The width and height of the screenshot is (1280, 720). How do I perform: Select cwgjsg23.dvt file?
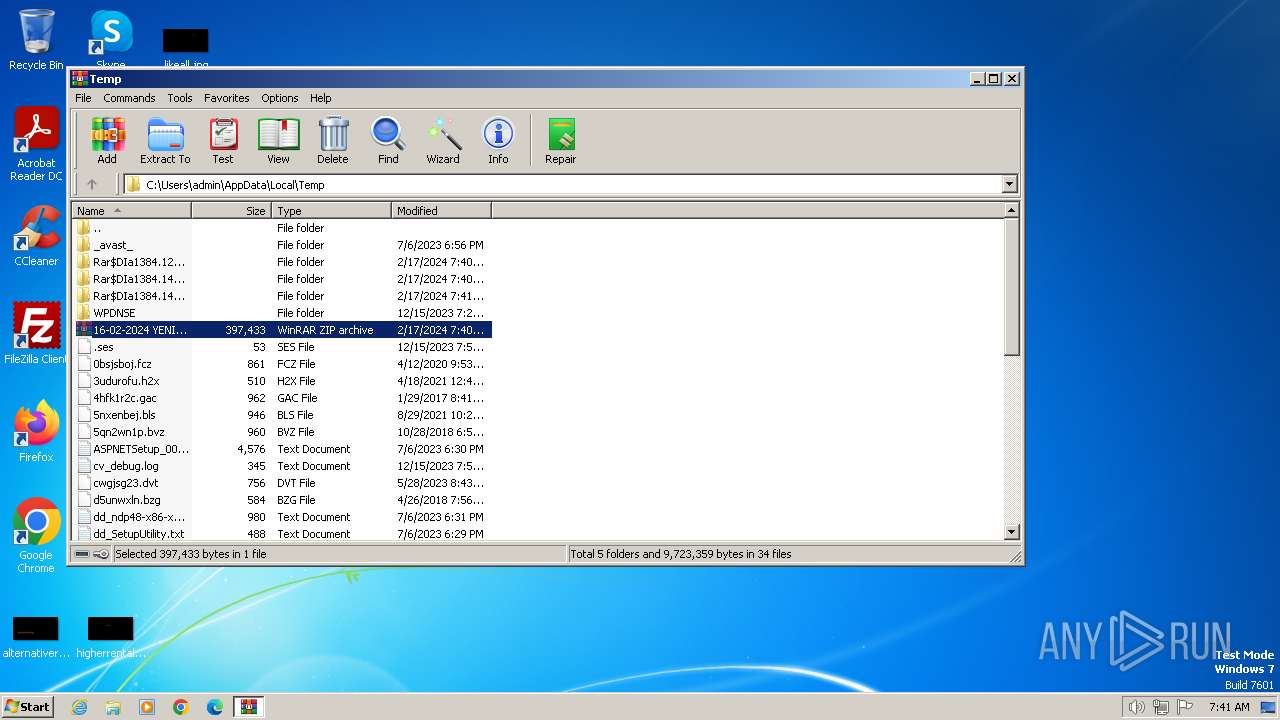pos(282,483)
